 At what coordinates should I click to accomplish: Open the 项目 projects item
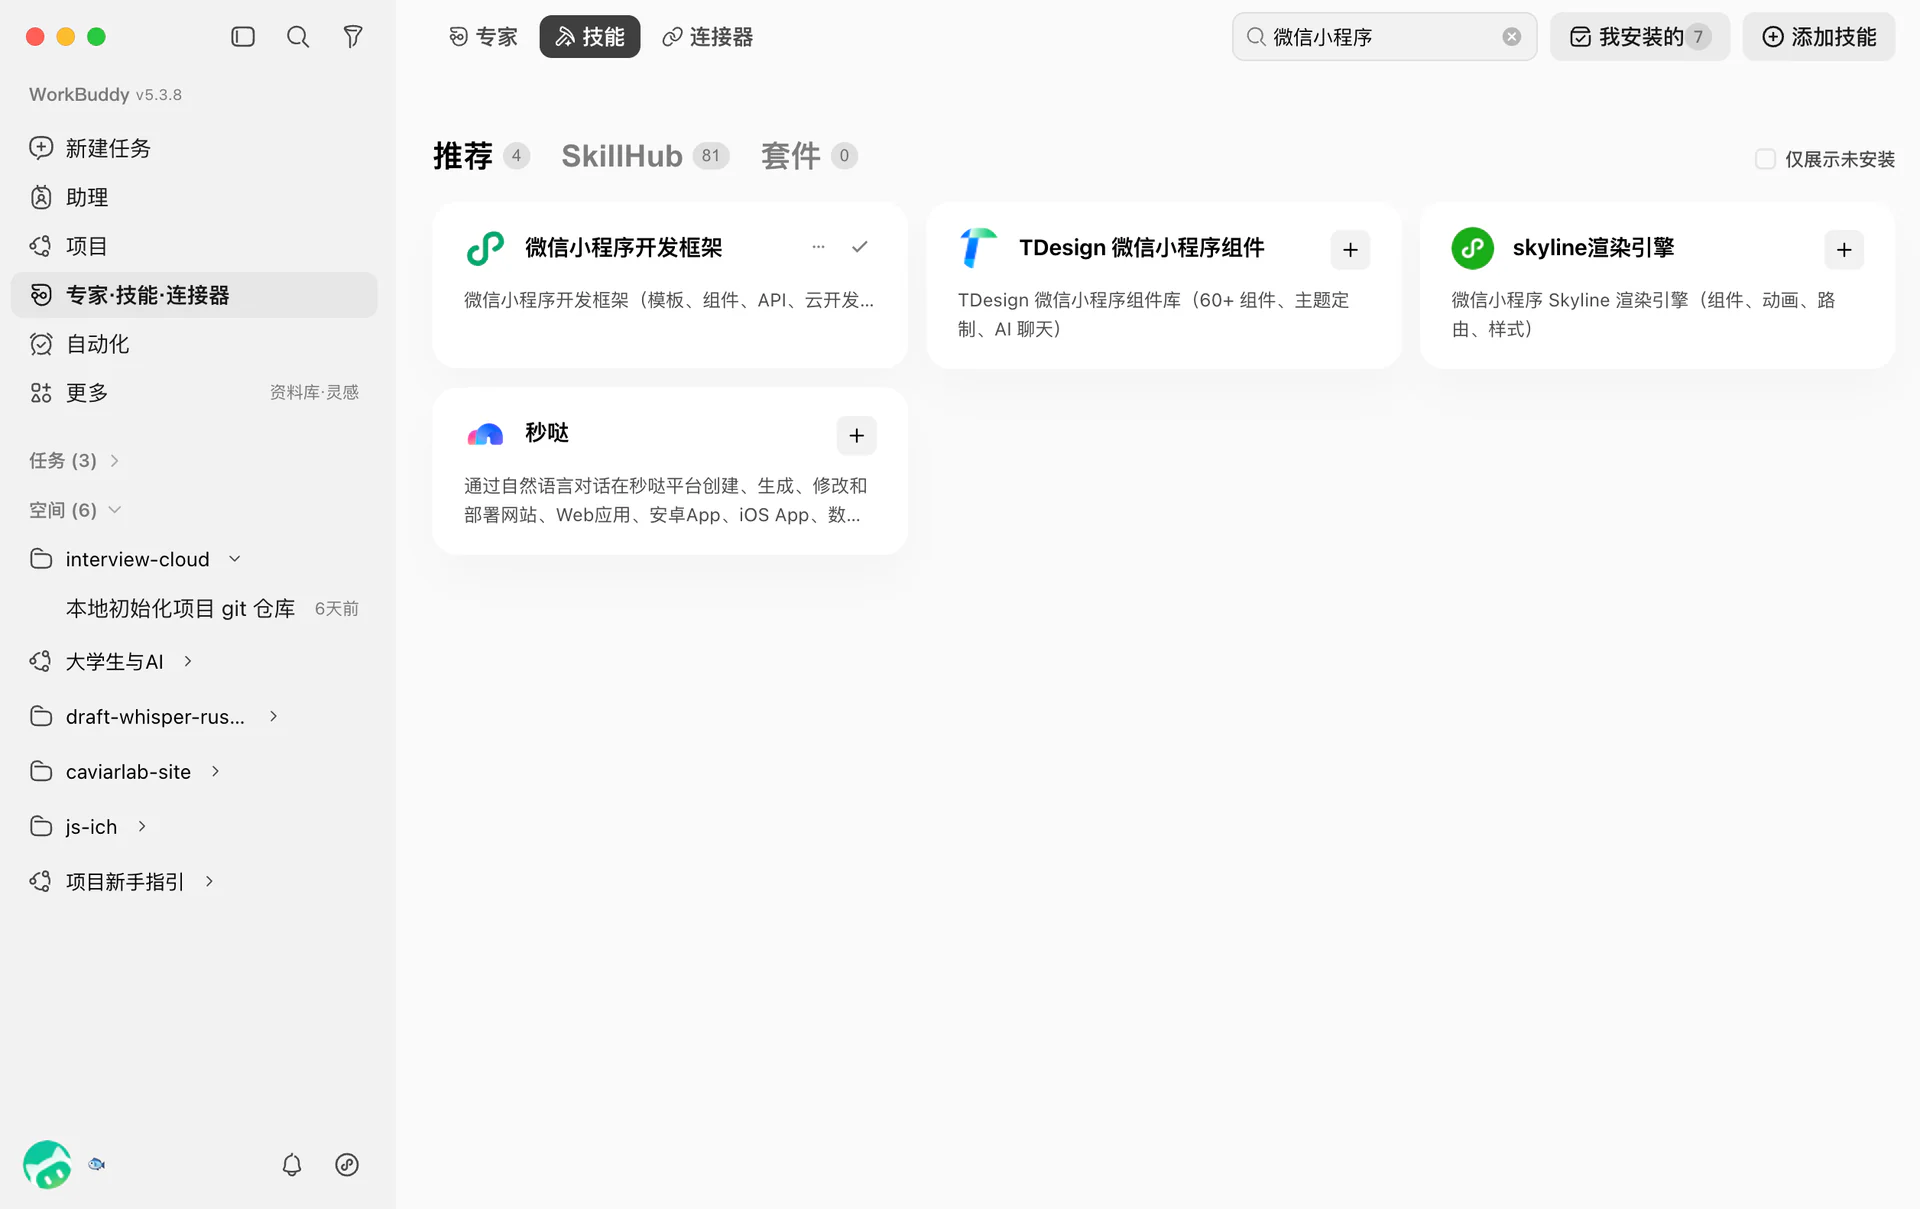tap(195, 246)
